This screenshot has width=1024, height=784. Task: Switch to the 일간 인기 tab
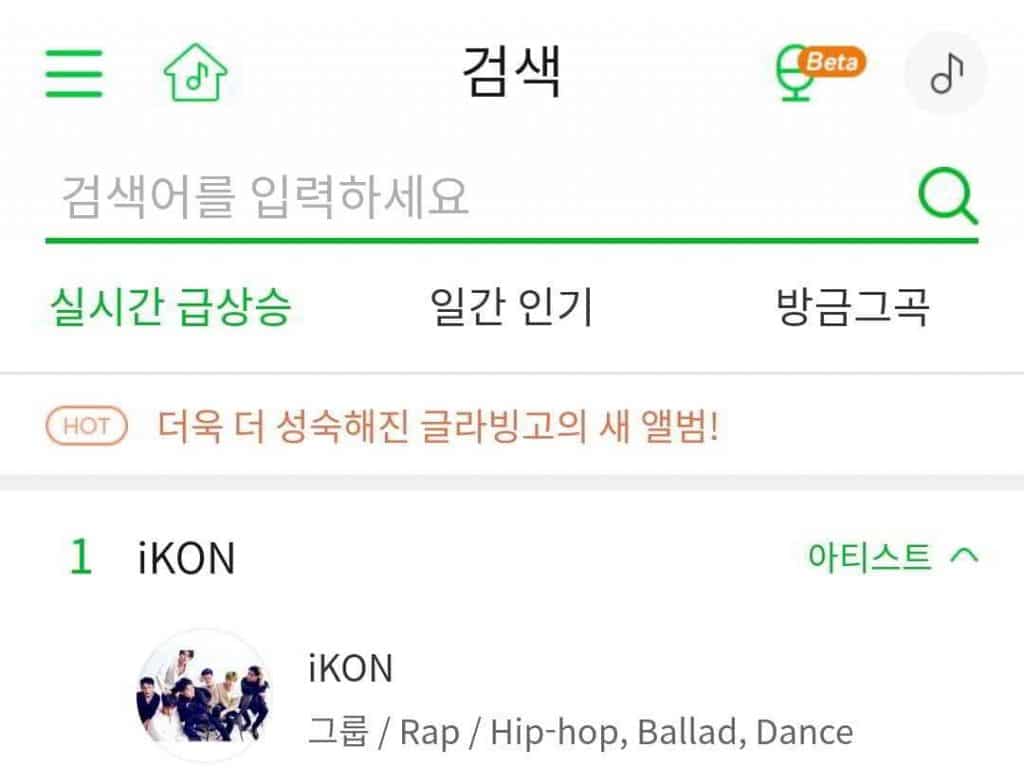pos(511,307)
